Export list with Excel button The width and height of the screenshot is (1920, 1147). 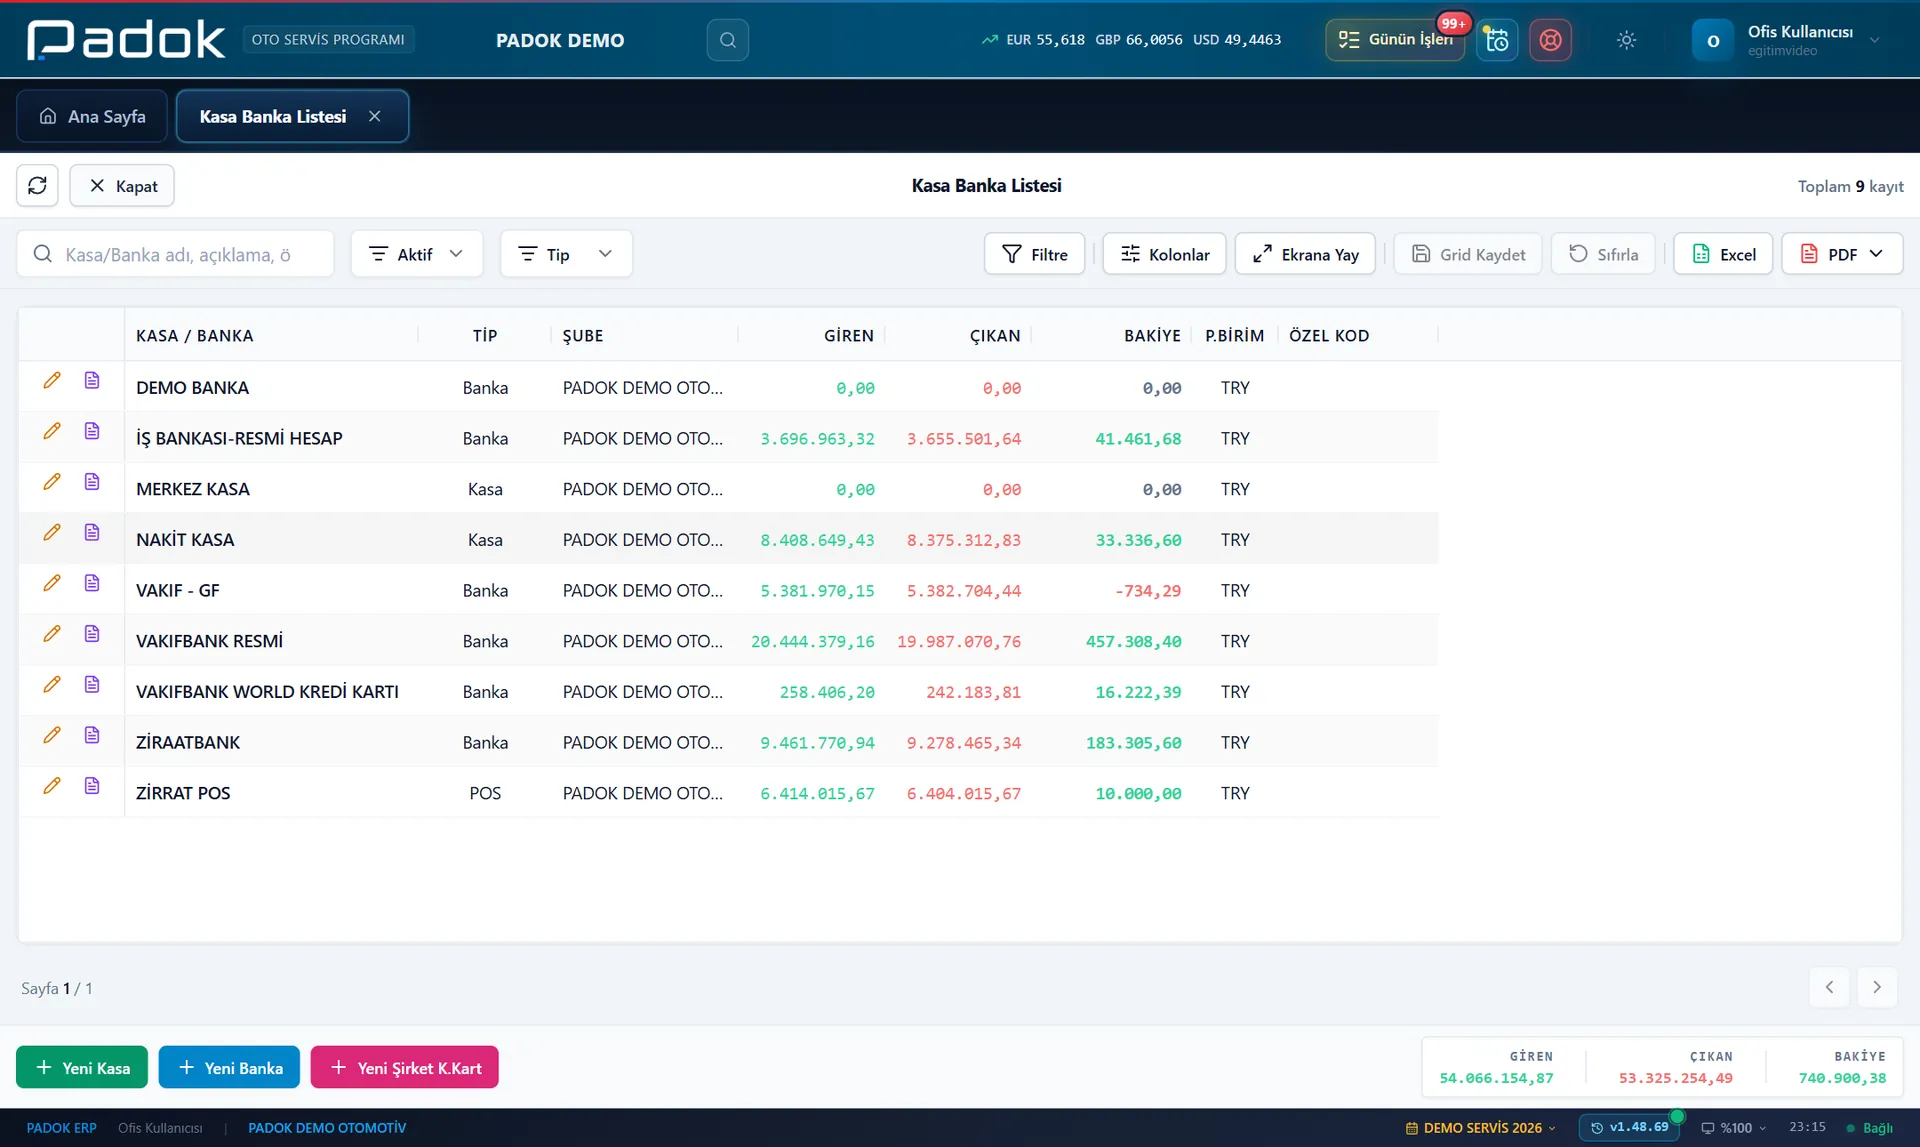[1723, 254]
